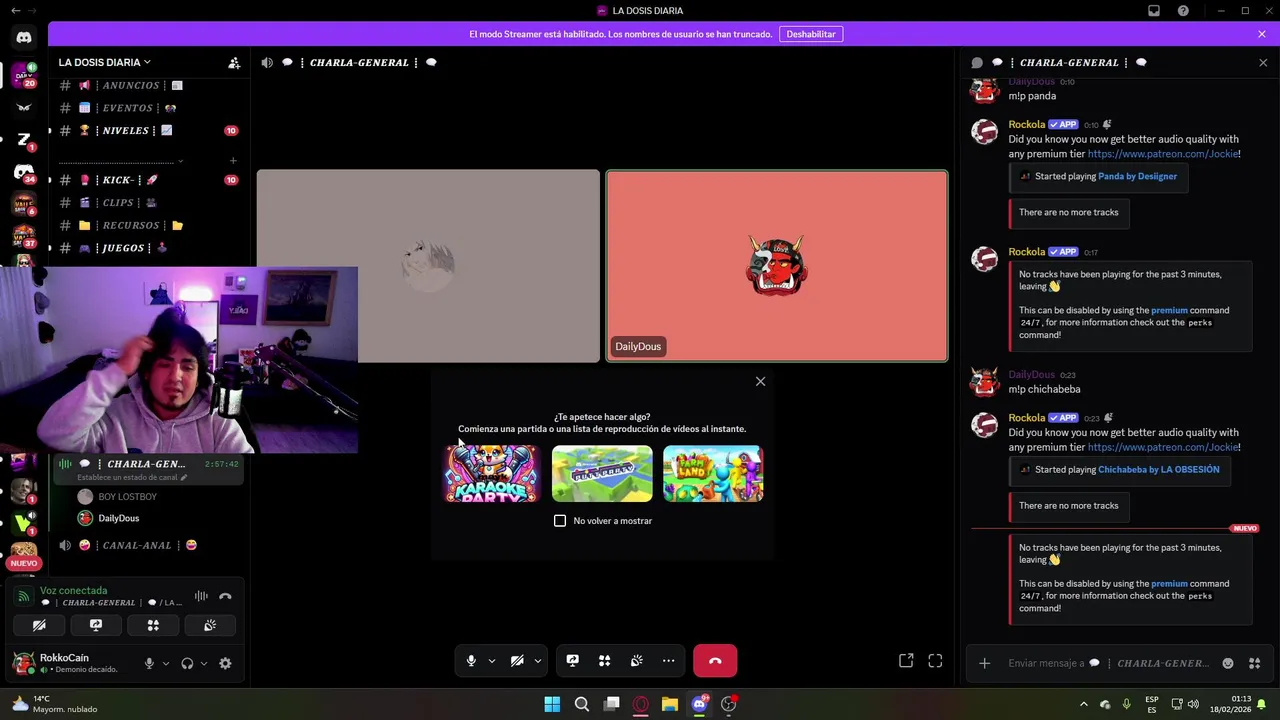Open threads icon in chat panel header
Image resolution: width=1280 pixels, height=720 pixels.
[x=977, y=62]
